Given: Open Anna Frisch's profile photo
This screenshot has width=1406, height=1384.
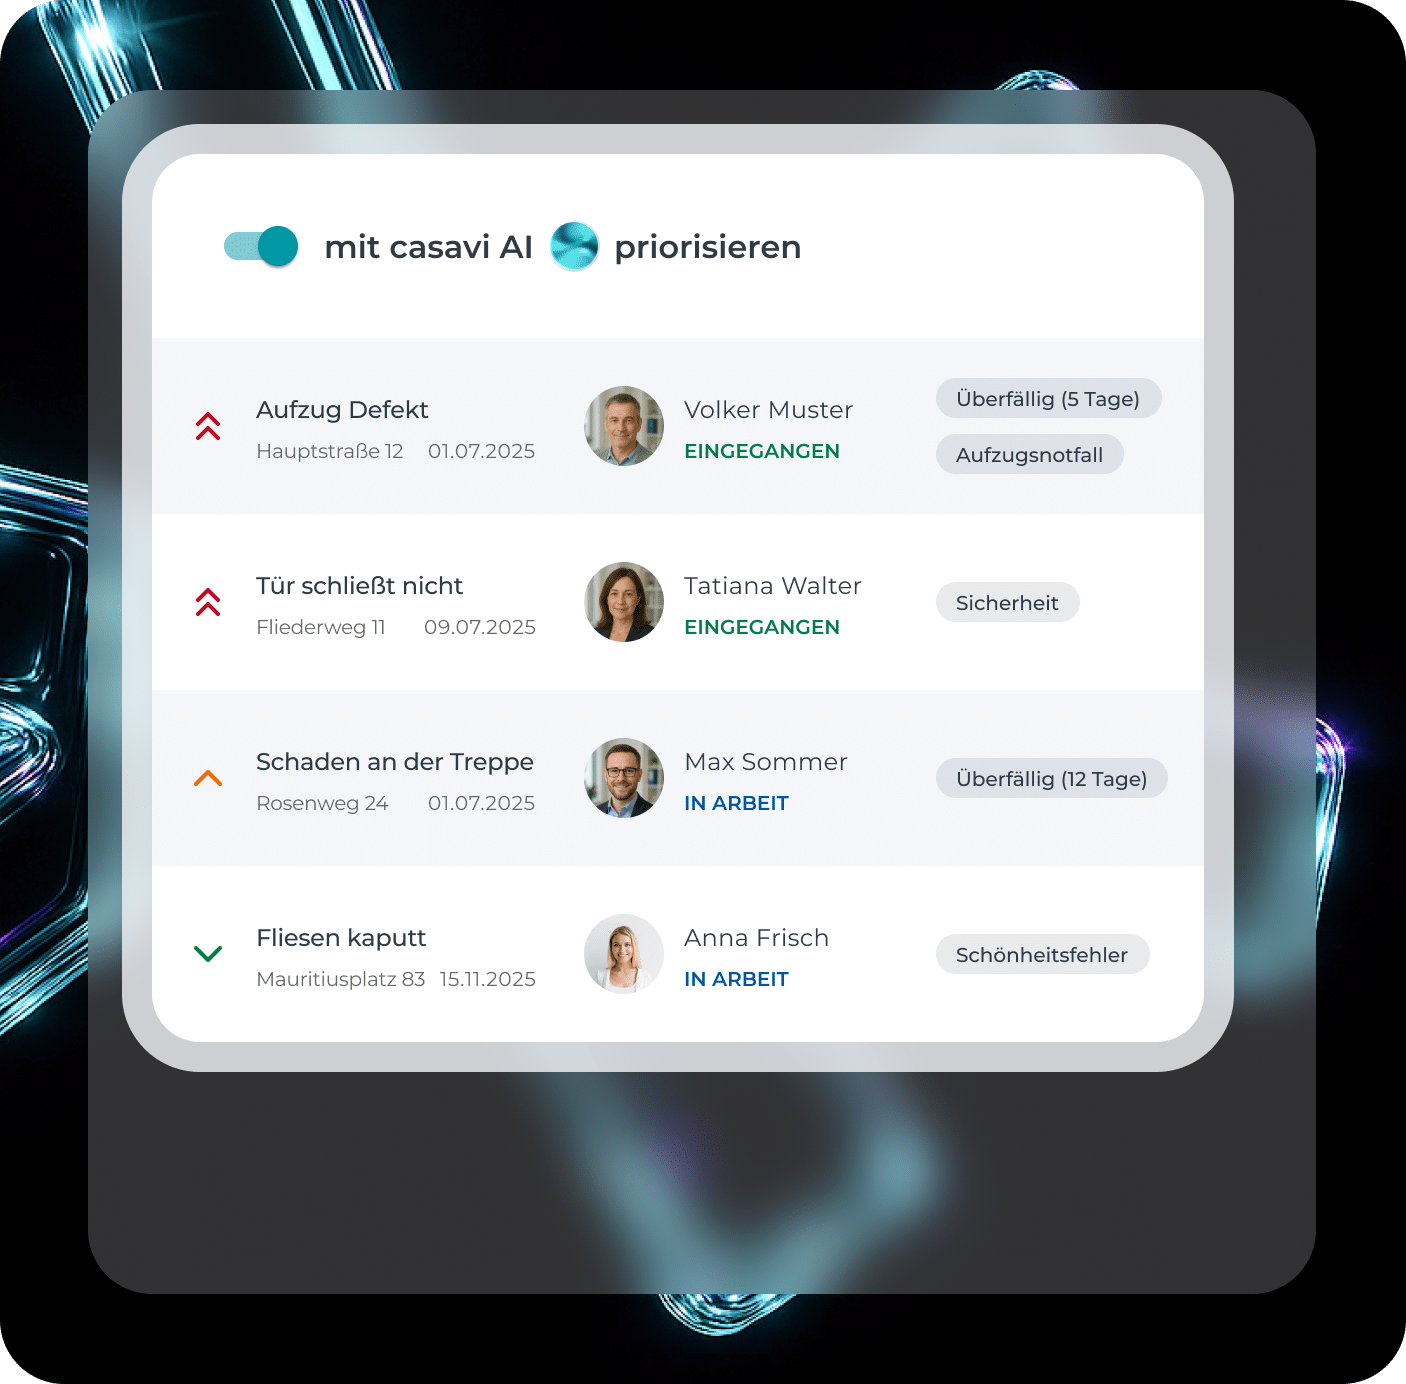Looking at the screenshot, I should tap(624, 954).
